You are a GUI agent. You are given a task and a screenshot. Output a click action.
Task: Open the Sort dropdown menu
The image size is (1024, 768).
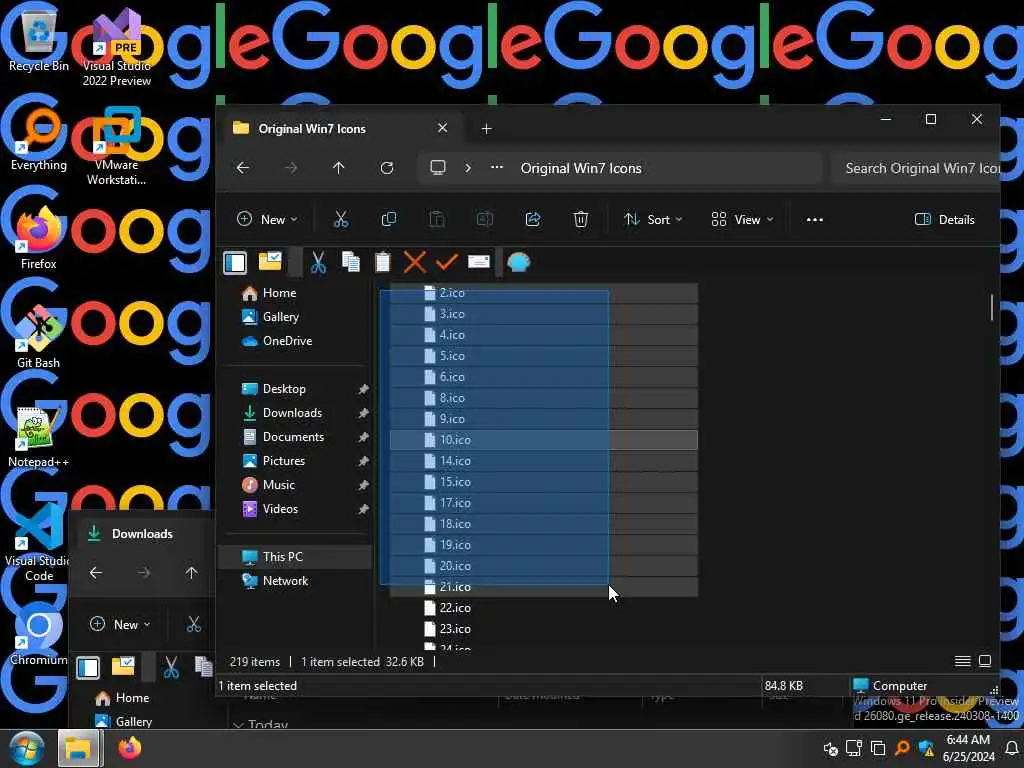point(652,219)
